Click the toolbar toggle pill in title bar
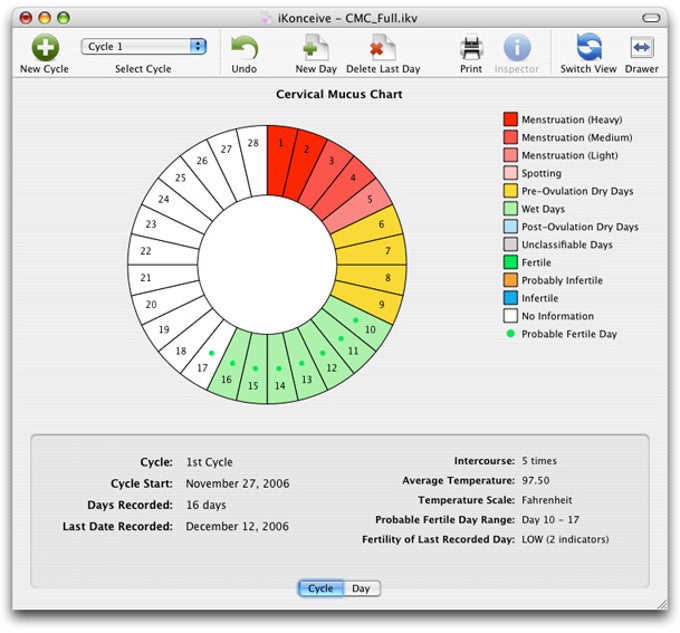The width and height of the screenshot is (680, 633). (651, 18)
